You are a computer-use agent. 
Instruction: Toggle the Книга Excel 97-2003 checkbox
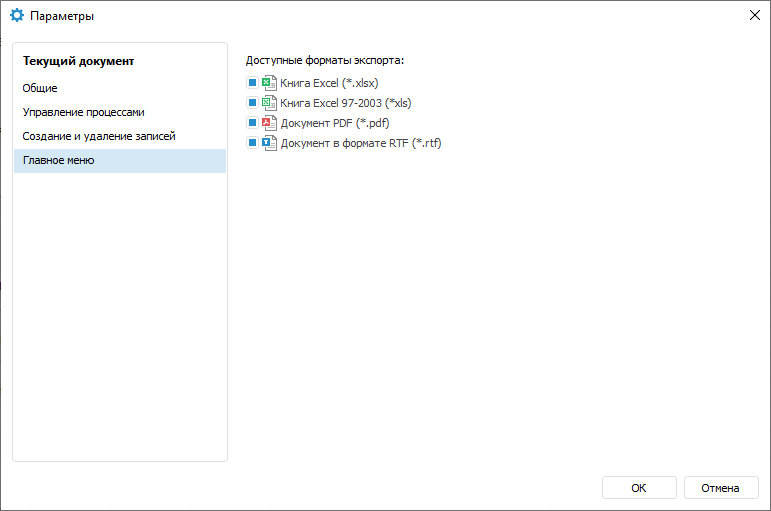point(252,103)
